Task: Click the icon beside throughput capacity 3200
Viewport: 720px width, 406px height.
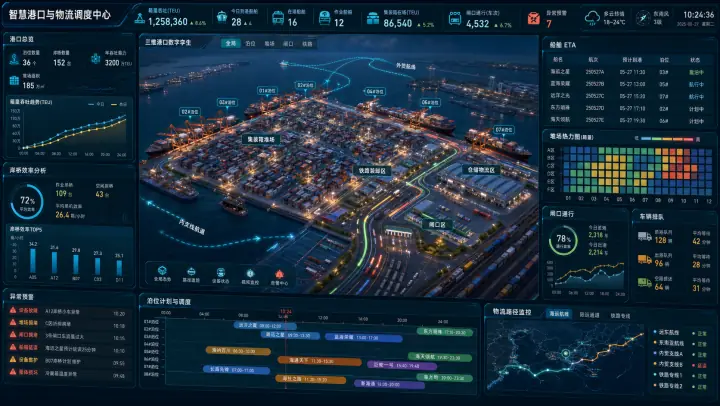Action: (96, 59)
